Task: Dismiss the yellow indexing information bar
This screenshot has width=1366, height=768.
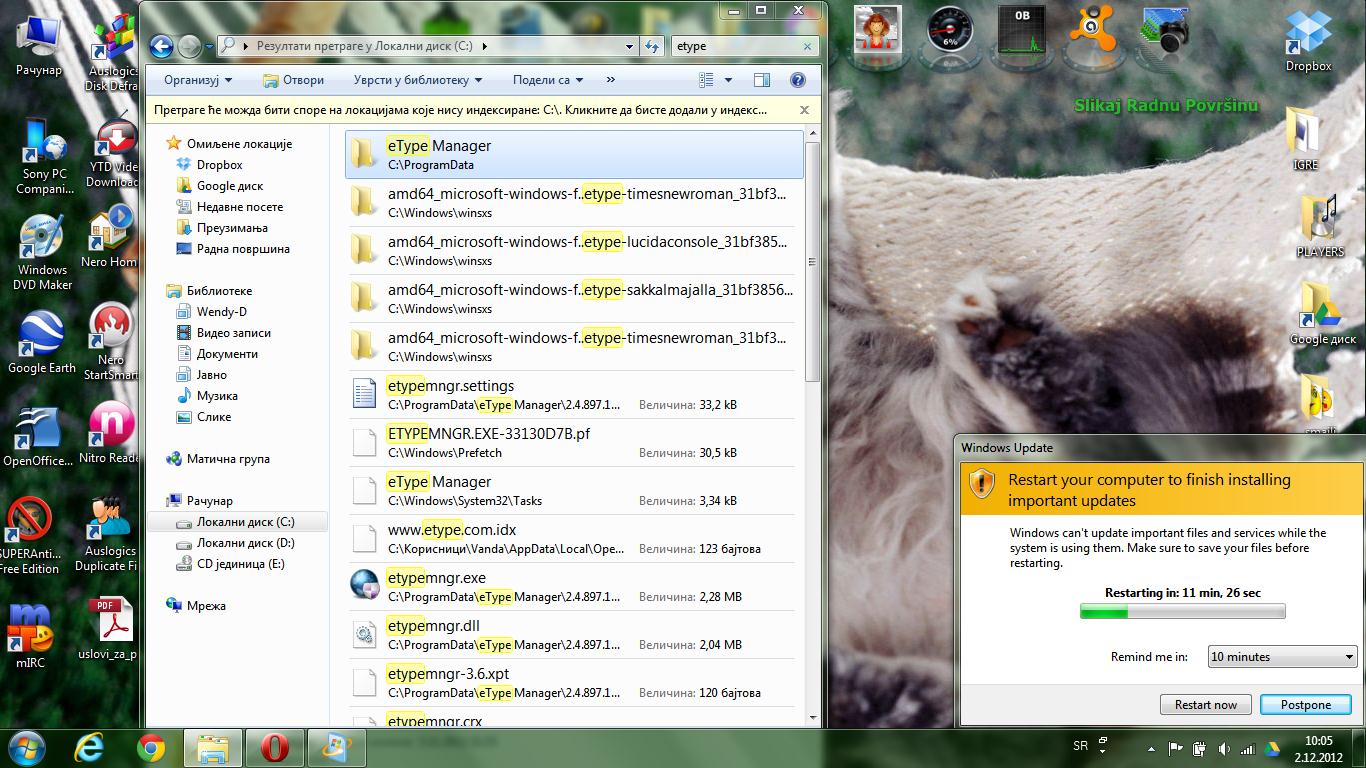Action: point(804,110)
